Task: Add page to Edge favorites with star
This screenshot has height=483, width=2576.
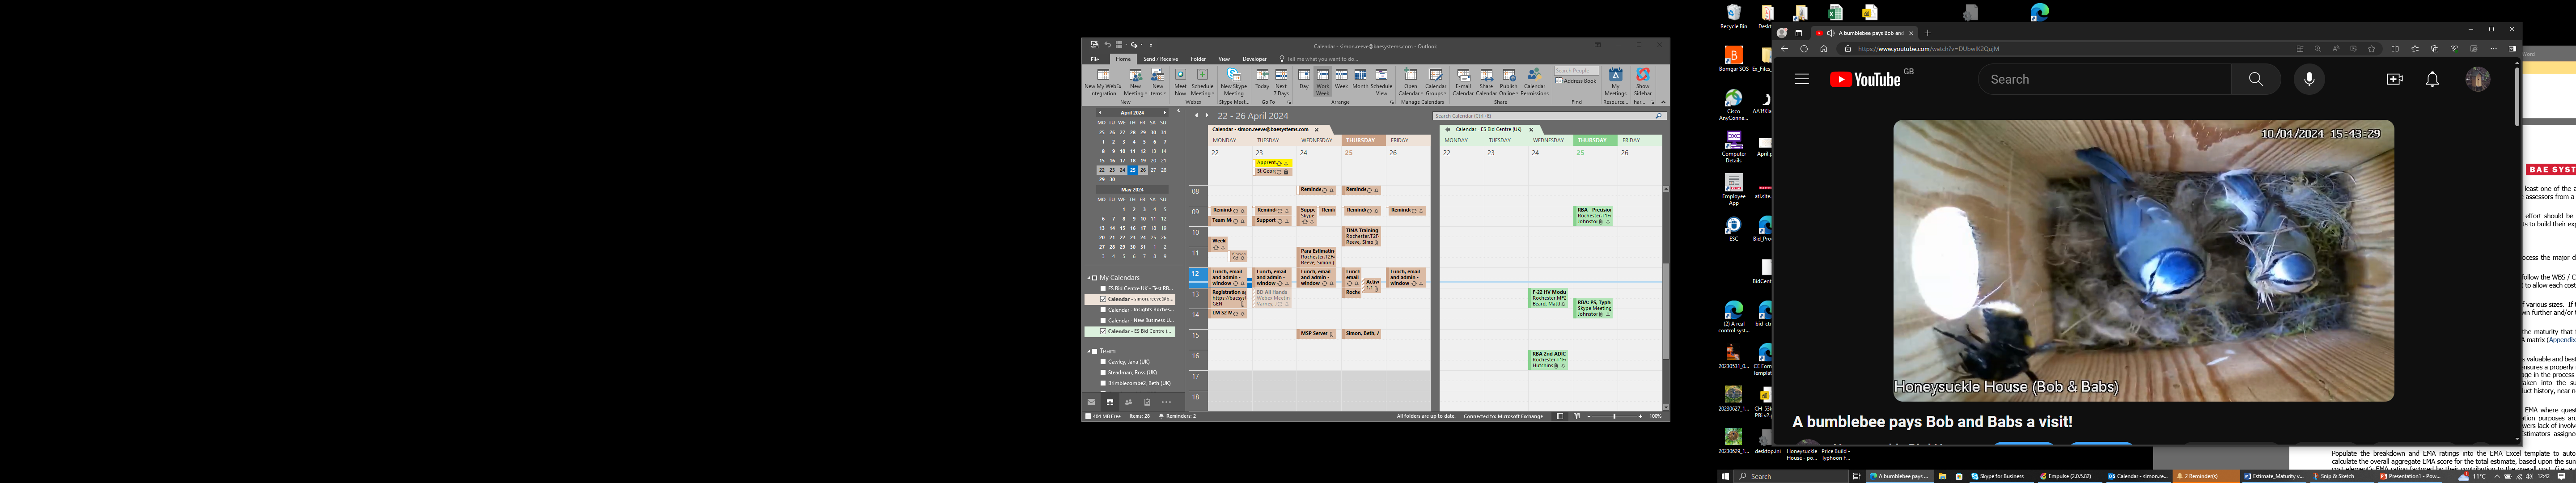Action: click(x=2371, y=49)
